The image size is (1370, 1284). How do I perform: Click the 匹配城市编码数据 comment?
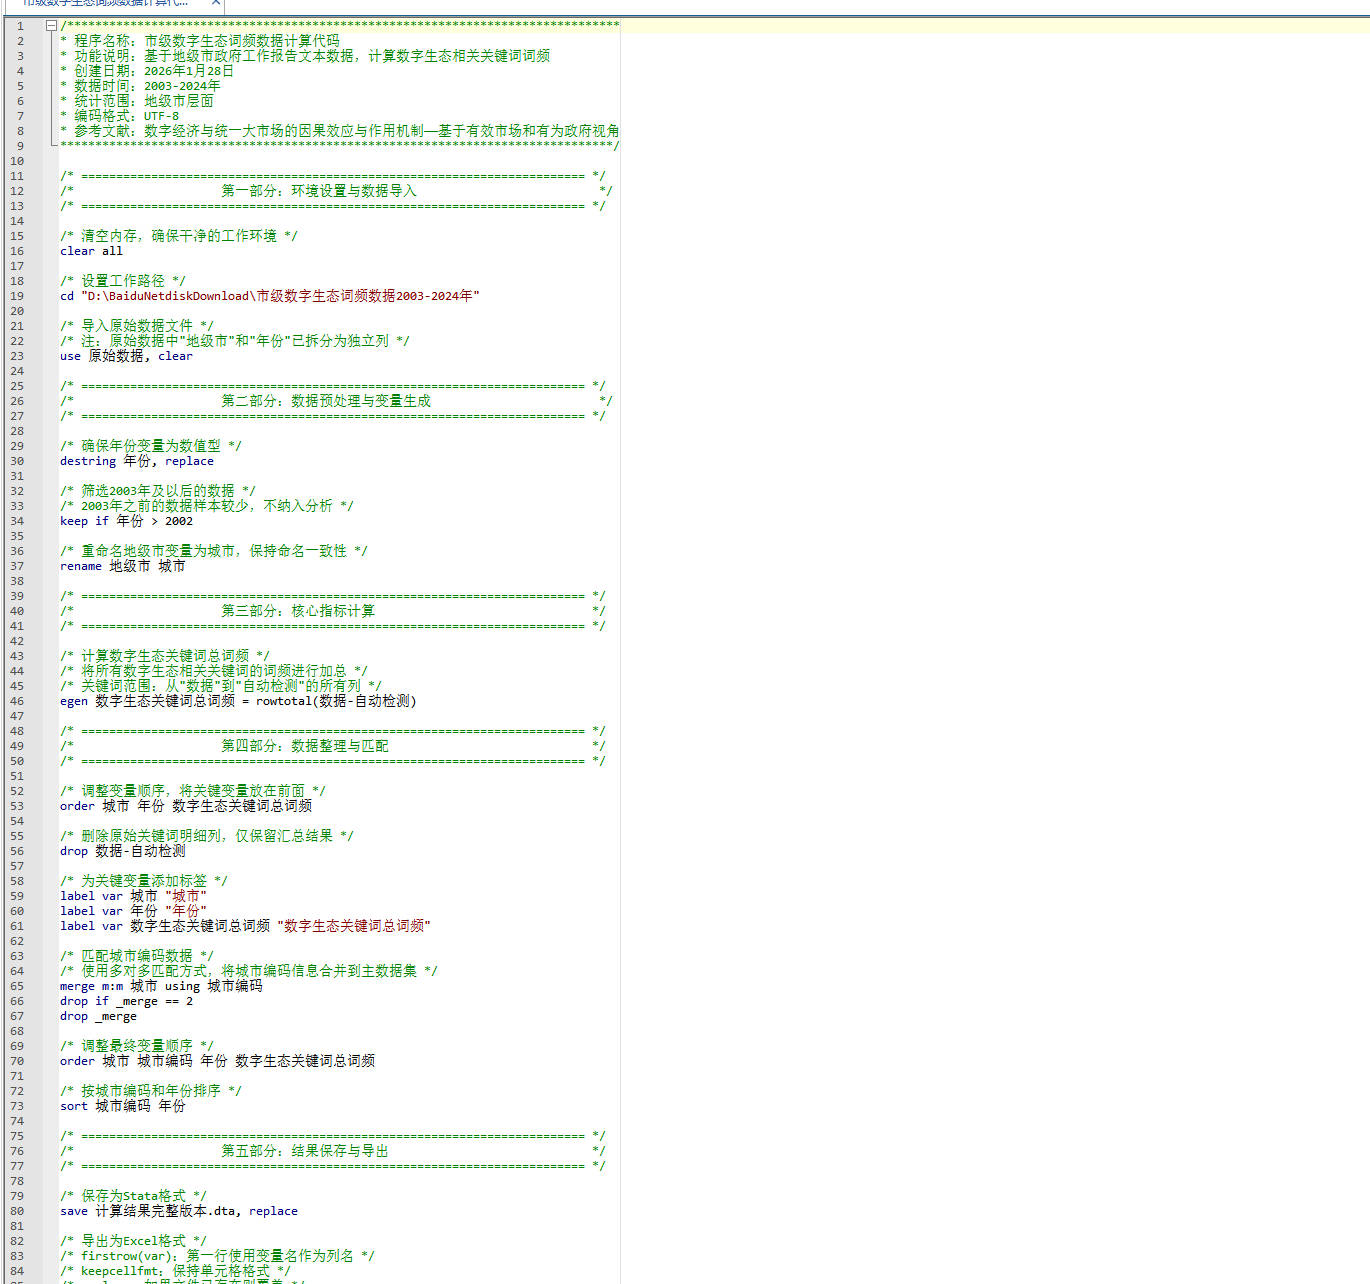click(x=137, y=956)
